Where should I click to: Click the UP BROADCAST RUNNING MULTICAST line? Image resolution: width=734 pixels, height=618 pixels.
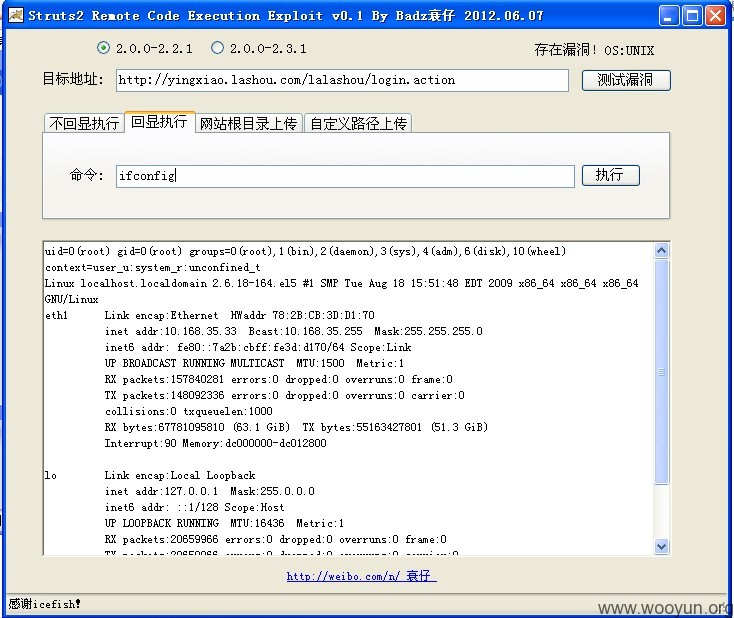point(254,363)
